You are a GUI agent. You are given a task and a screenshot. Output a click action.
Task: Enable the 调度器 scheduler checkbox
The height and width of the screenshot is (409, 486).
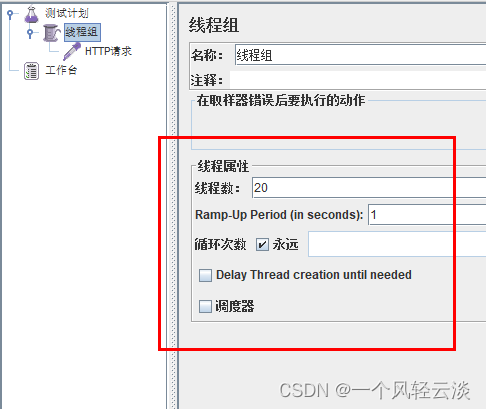pos(205,306)
